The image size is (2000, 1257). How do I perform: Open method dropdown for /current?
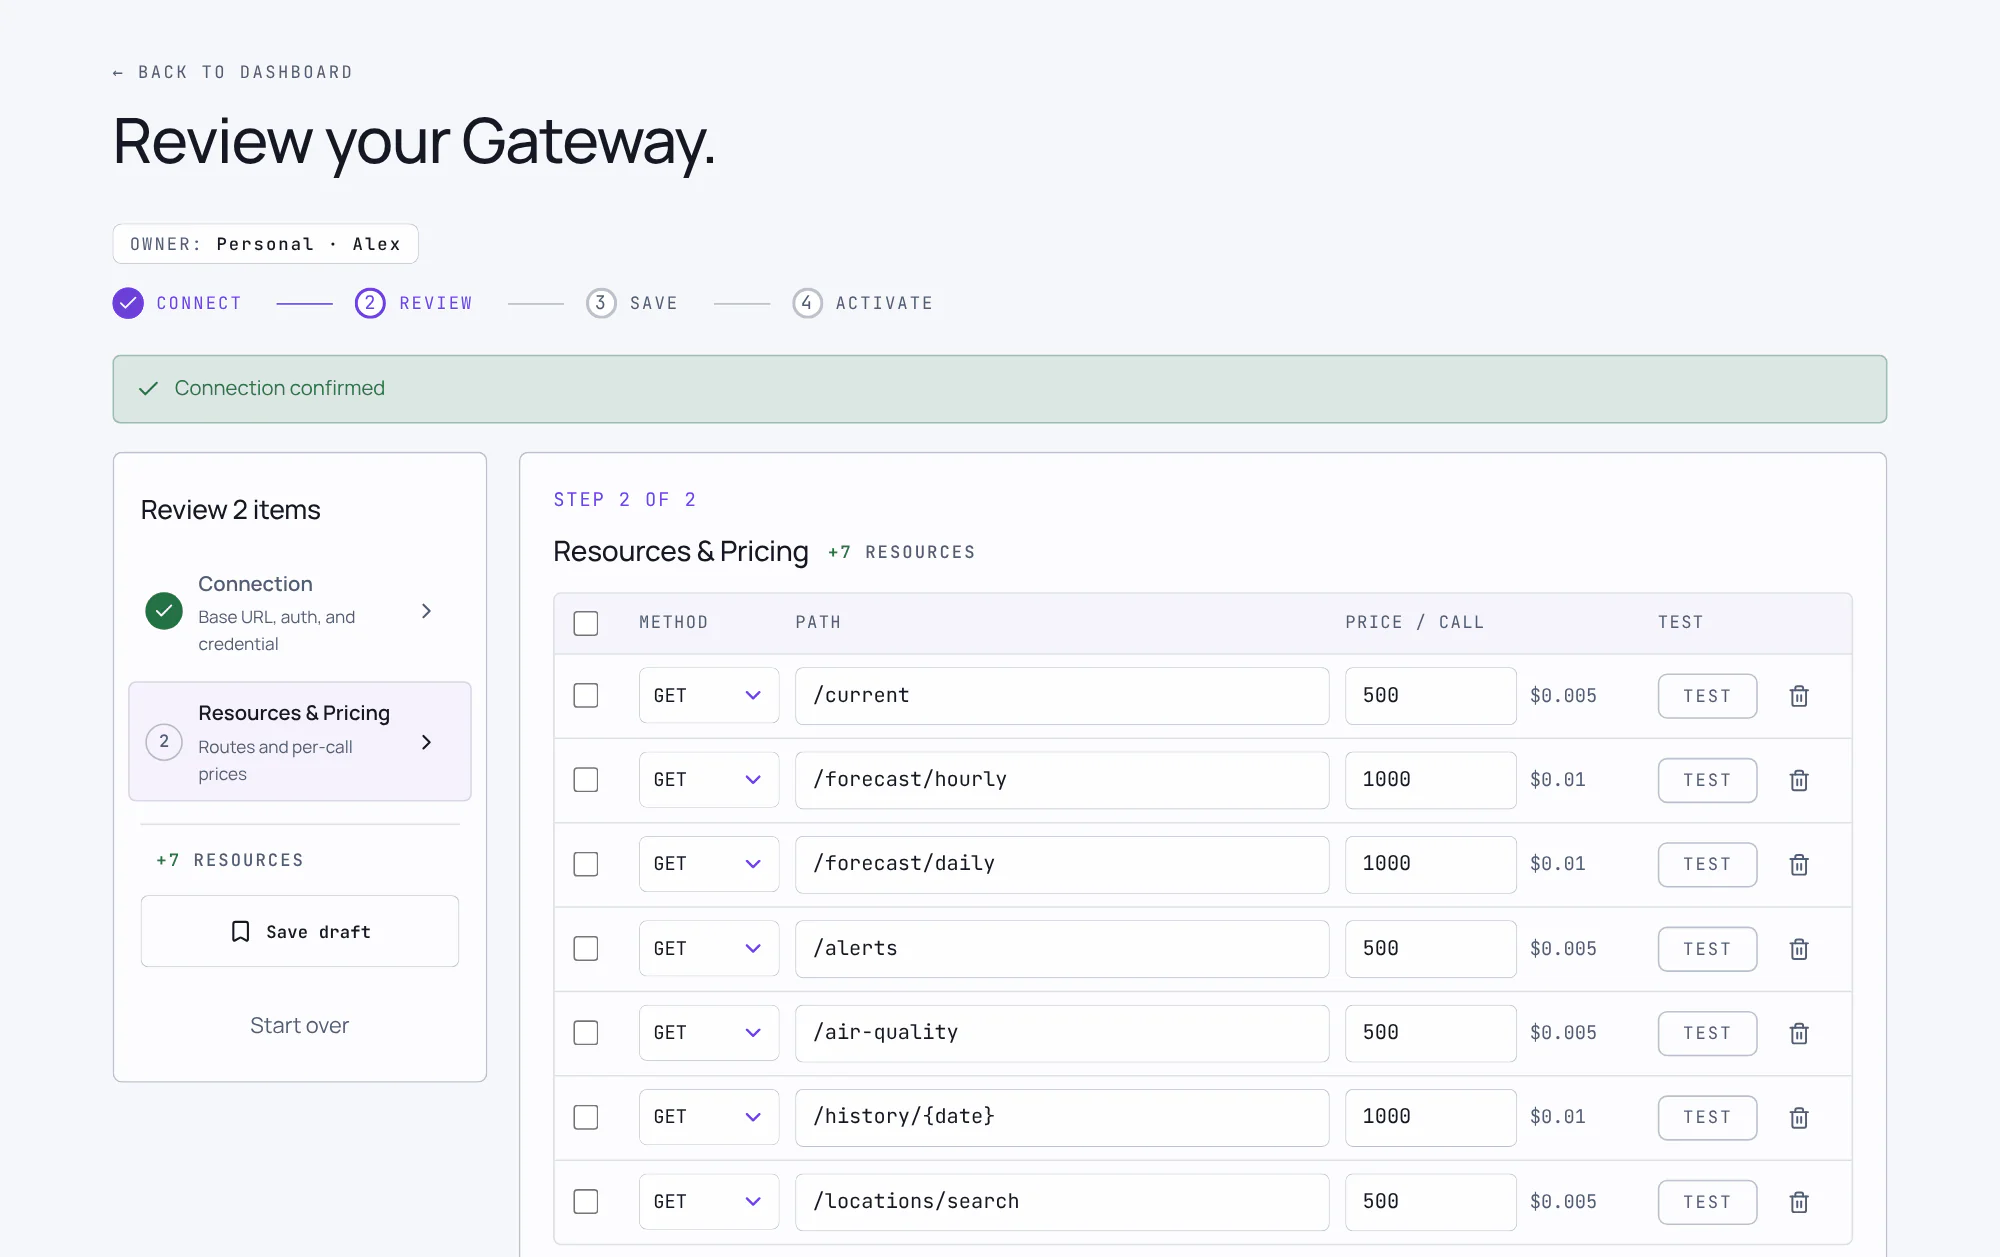coord(709,695)
